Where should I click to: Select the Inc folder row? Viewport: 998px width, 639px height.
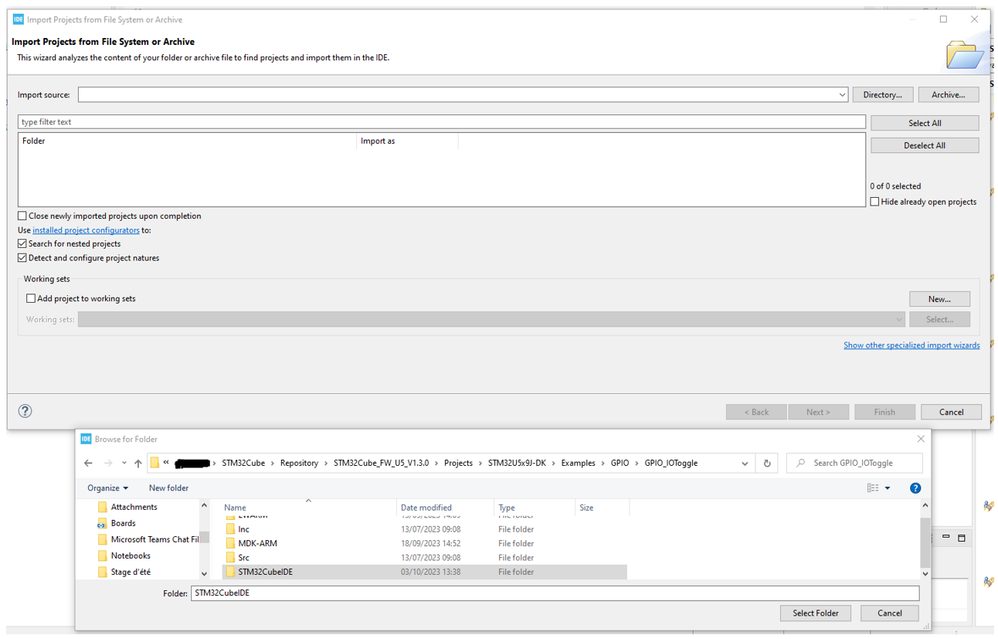click(x=425, y=530)
